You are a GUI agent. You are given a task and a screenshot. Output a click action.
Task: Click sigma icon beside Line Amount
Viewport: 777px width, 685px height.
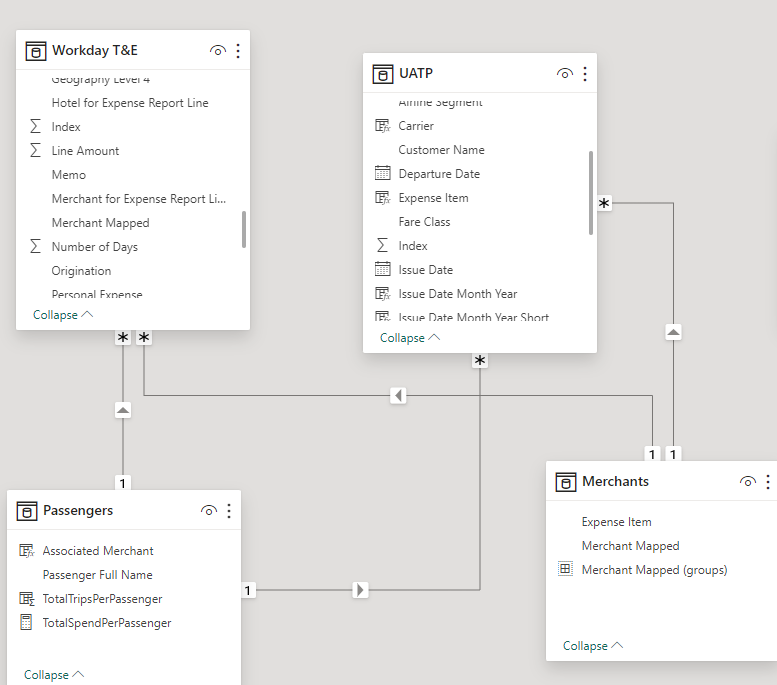tap(35, 150)
